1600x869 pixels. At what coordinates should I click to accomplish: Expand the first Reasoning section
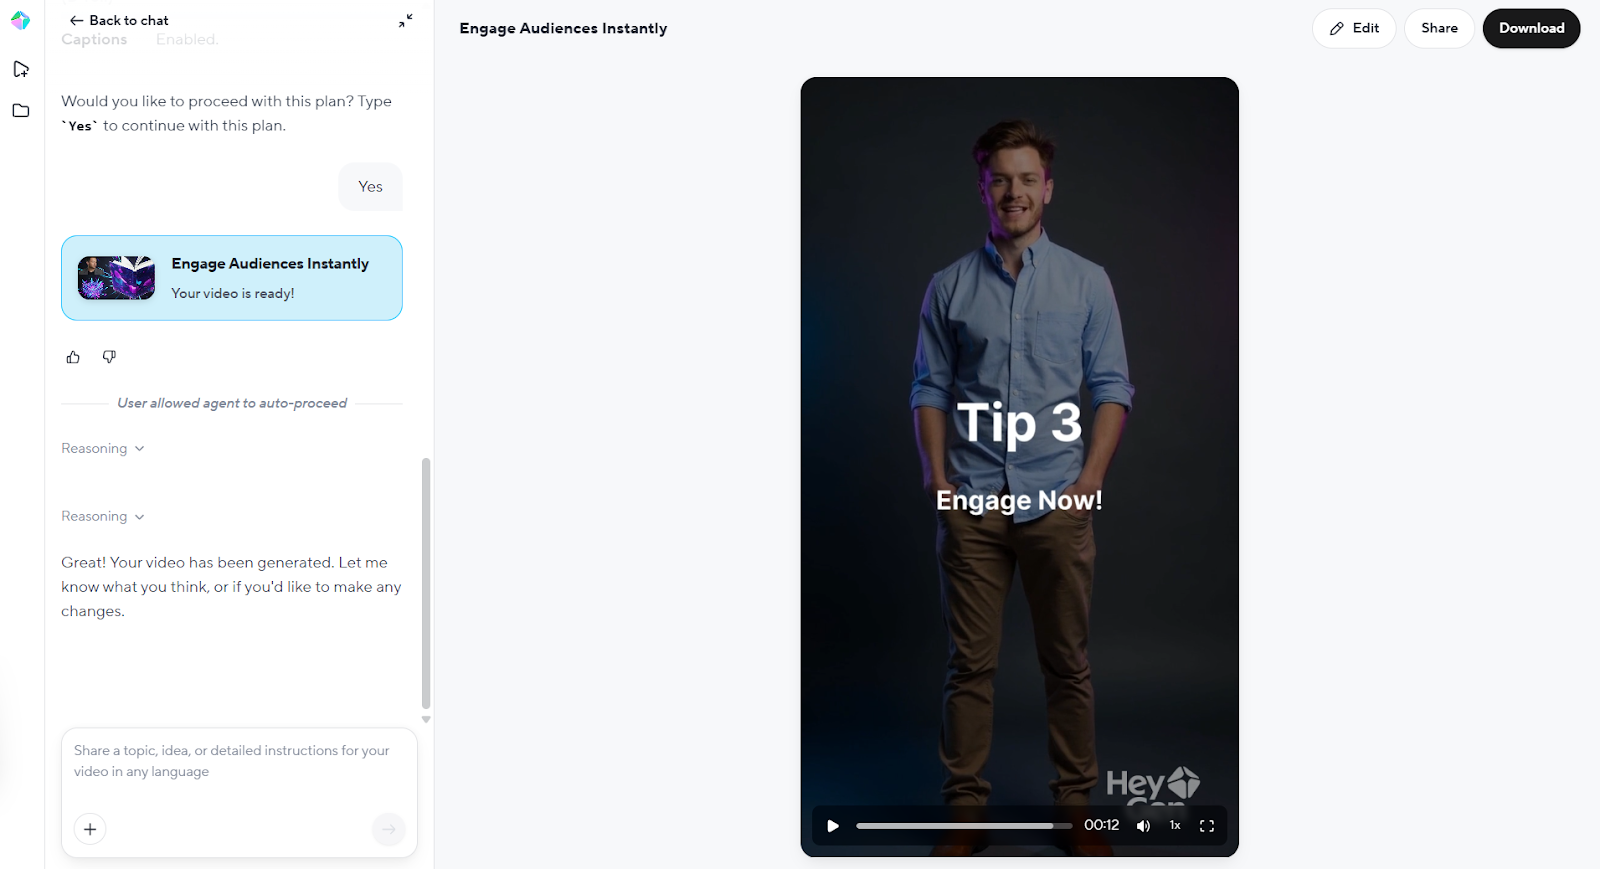pyautogui.click(x=103, y=448)
